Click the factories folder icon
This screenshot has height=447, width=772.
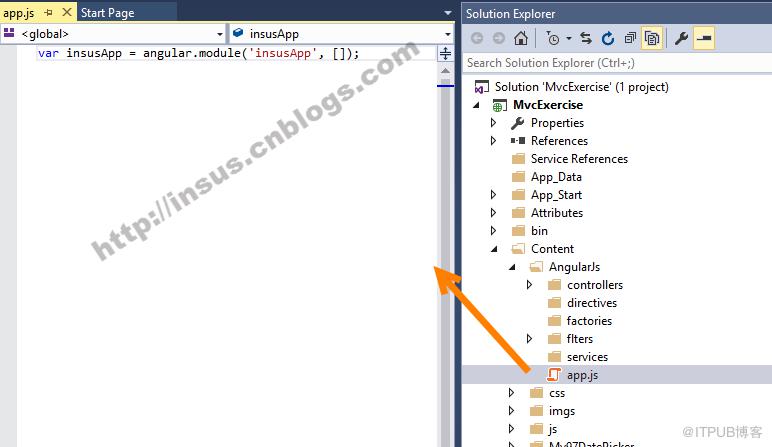point(554,320)
